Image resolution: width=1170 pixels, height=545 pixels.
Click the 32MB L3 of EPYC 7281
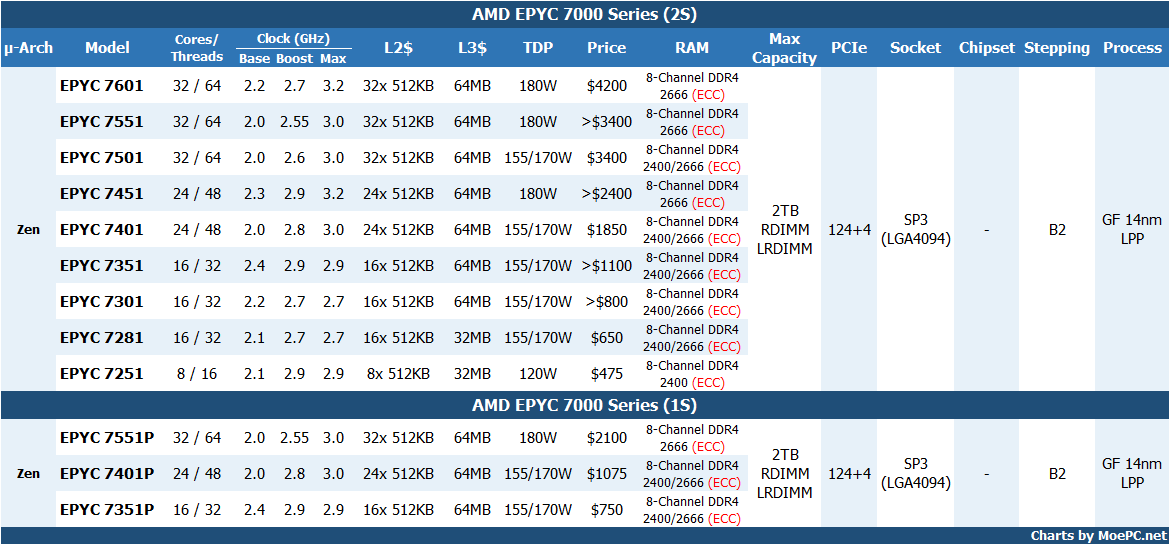click(472, 337)
